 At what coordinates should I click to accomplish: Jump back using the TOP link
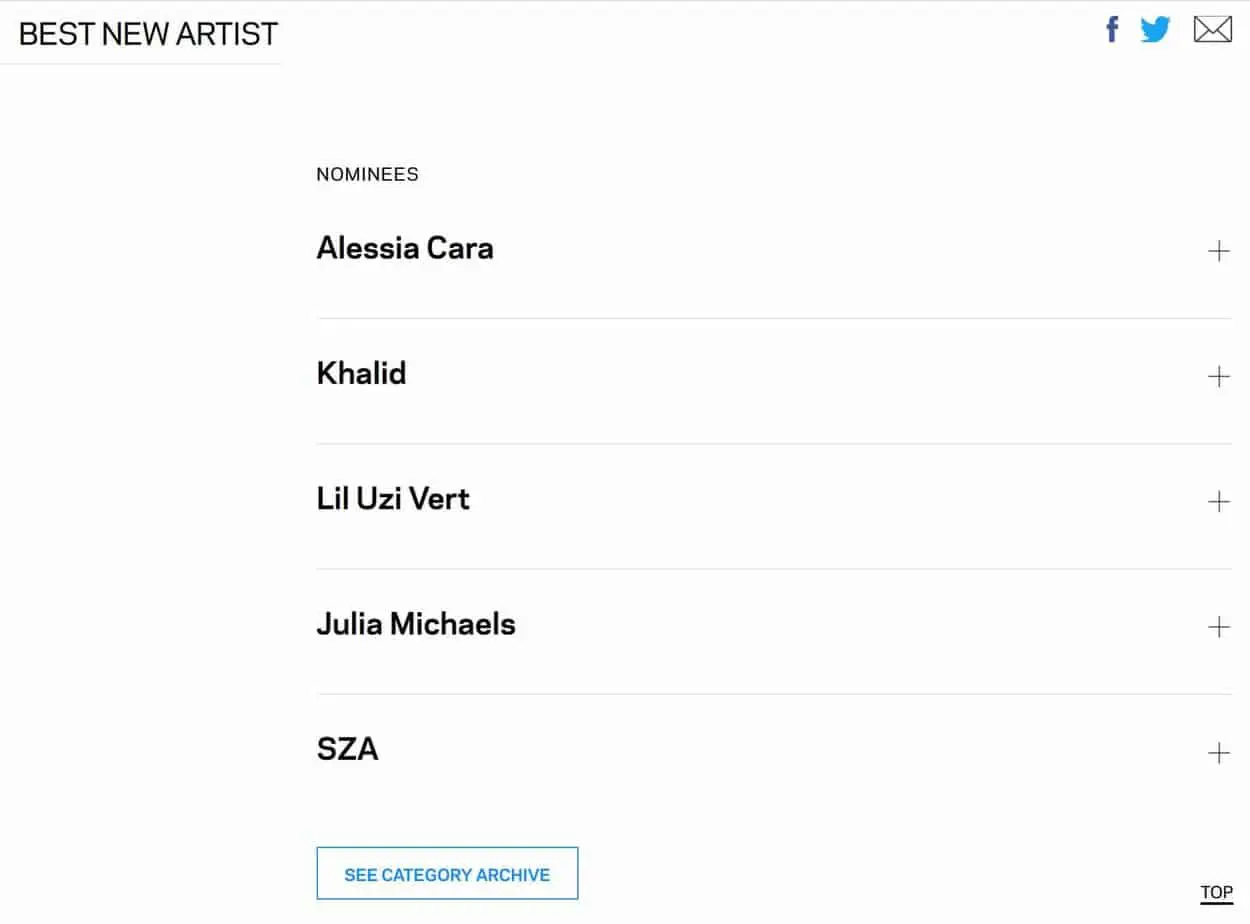[1216, 893]
